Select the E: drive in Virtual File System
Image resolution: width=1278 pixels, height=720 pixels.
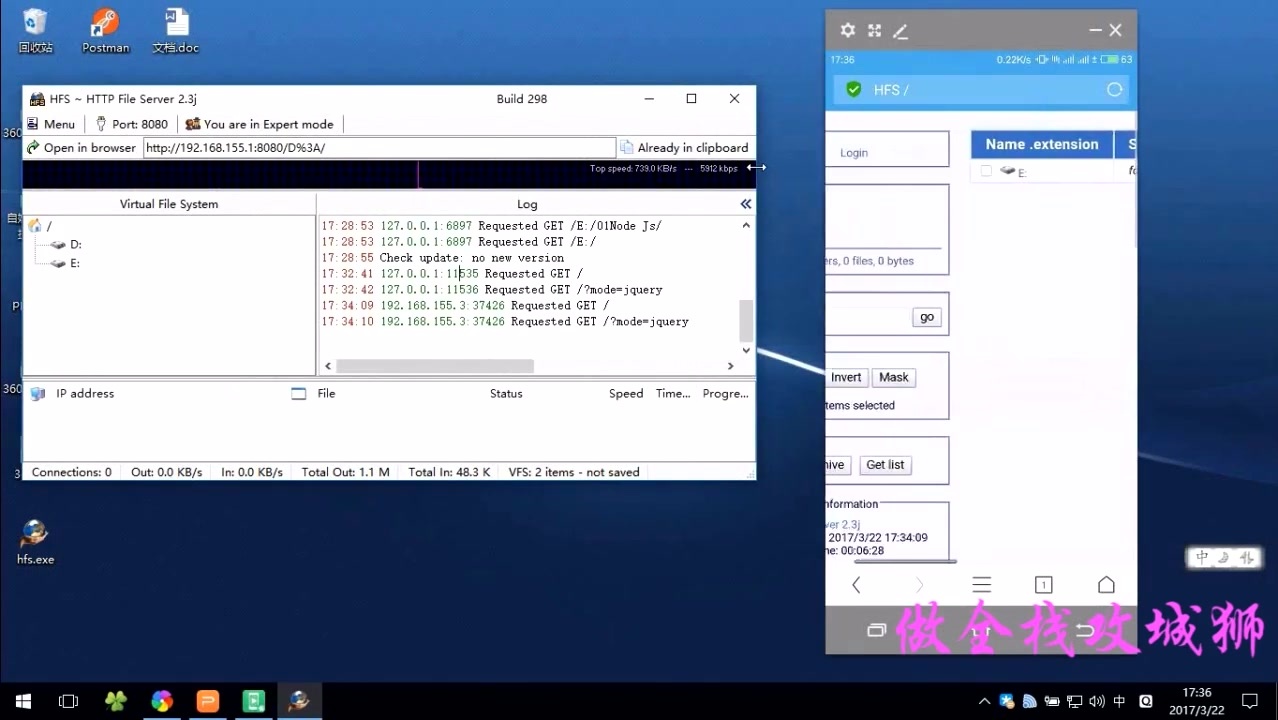(66, 264)
